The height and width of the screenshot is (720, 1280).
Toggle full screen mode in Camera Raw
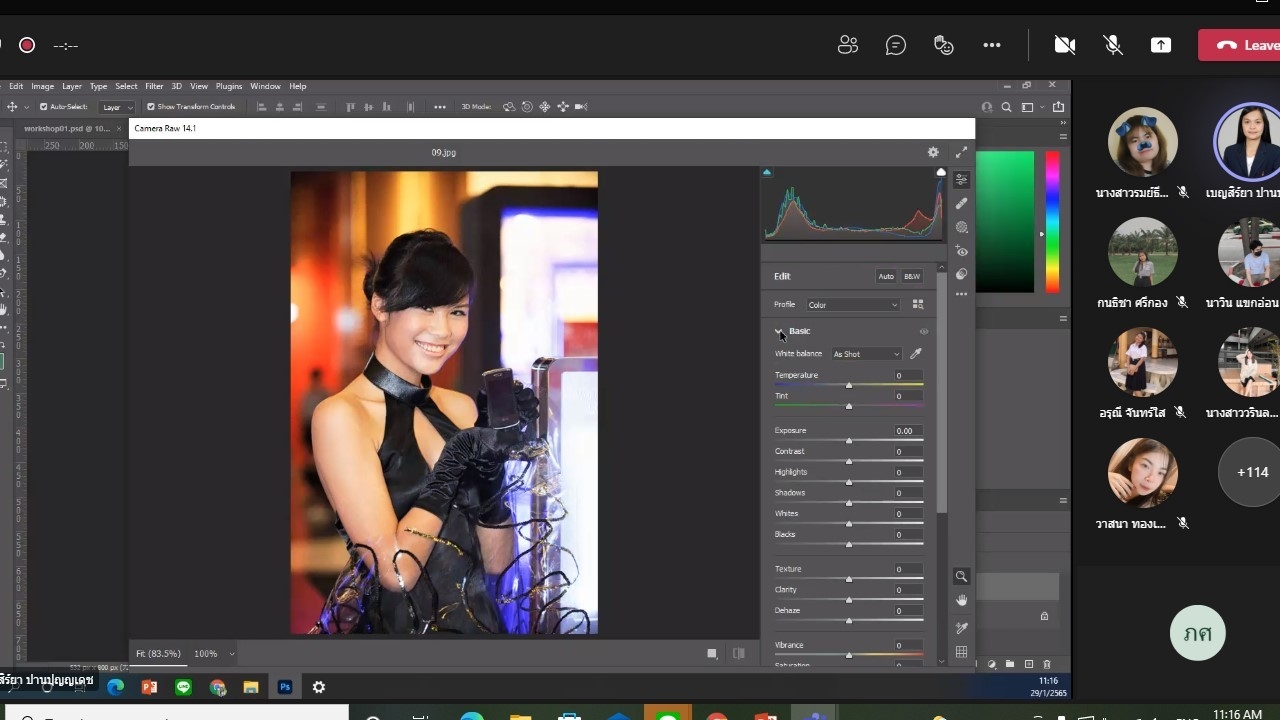961,152
